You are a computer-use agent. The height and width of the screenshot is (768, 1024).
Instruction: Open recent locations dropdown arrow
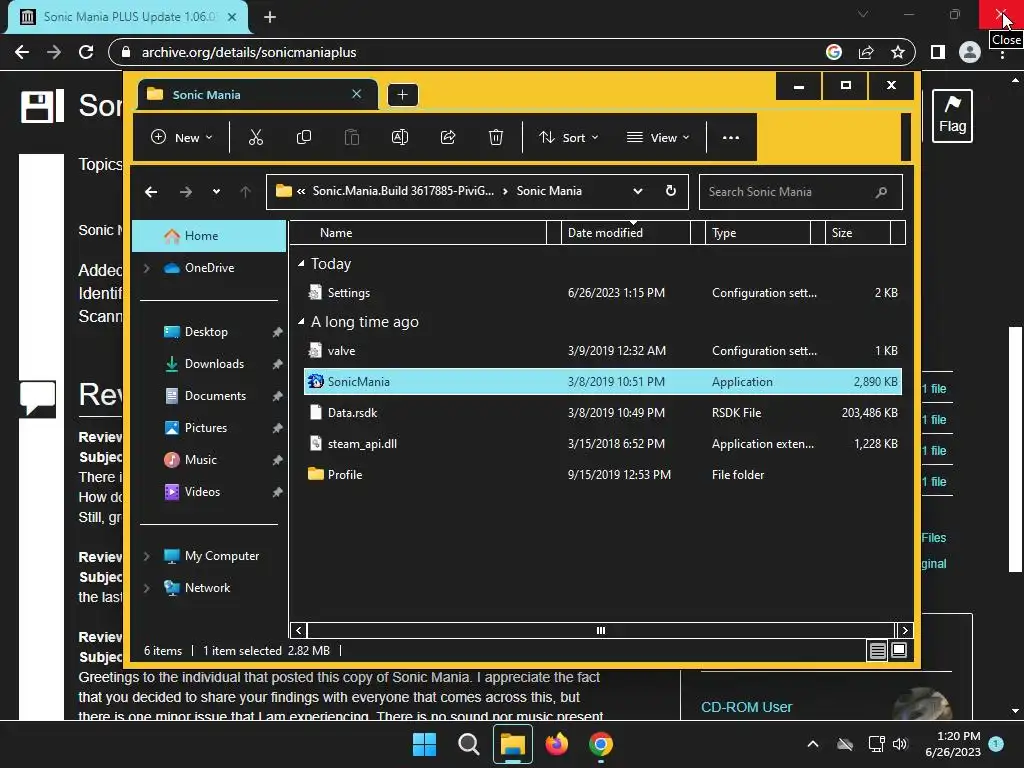216,191
